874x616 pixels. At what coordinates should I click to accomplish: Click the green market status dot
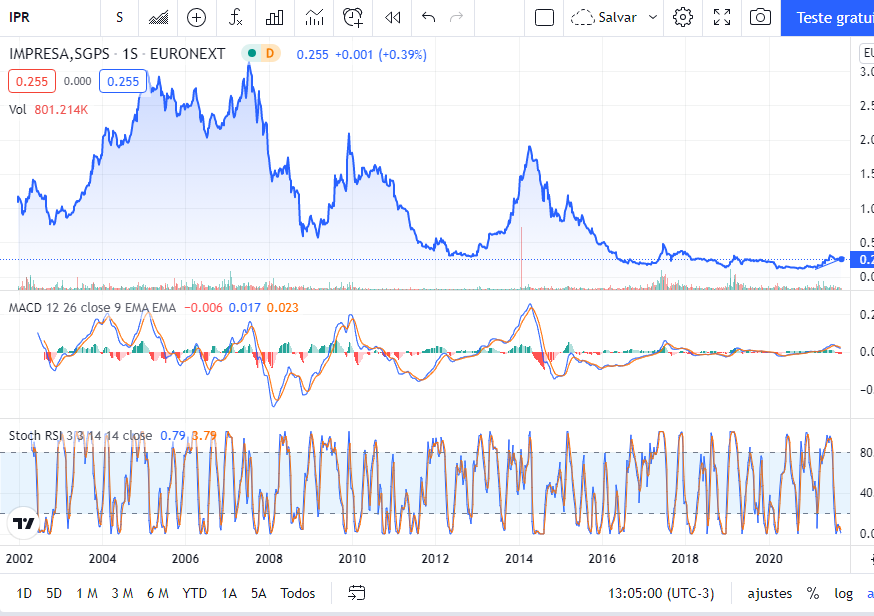(x=252, y=54)
